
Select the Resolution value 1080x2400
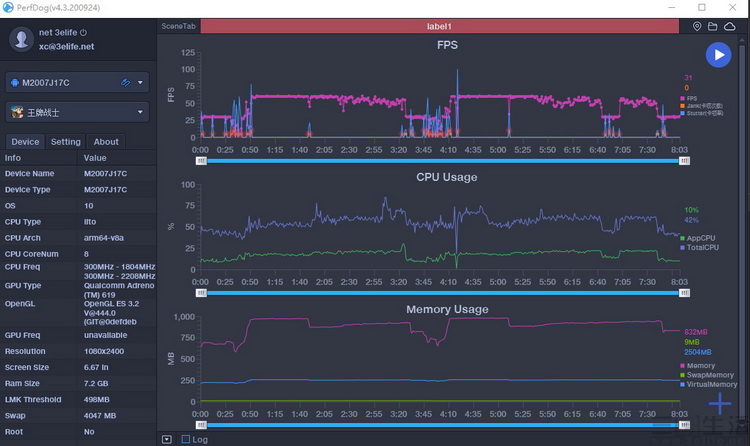[x=104, y=351]
